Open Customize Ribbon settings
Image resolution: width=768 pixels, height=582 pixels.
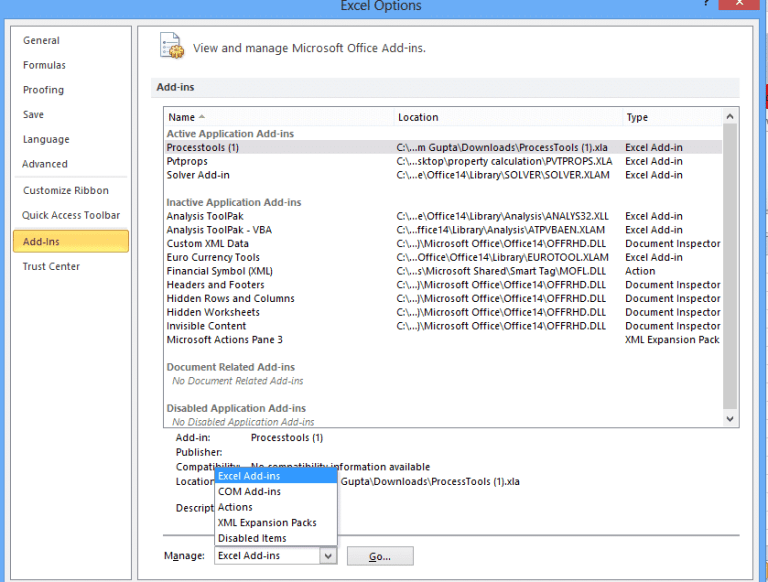click(x=66, y=191)
